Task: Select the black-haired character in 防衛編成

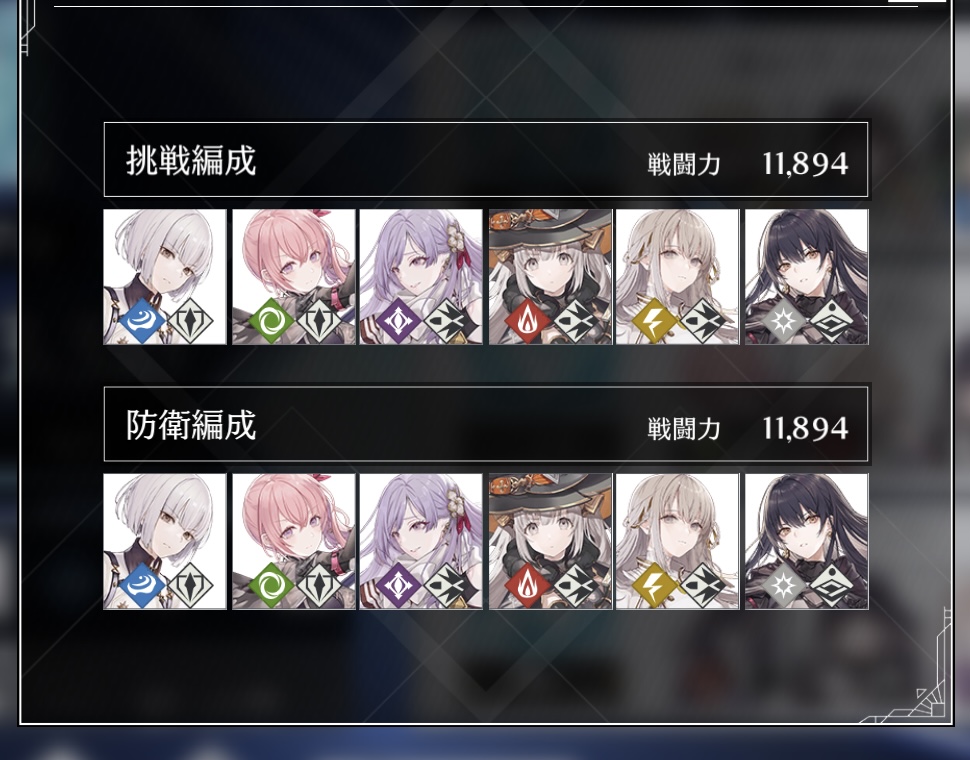Action: (x=807, y=541)
